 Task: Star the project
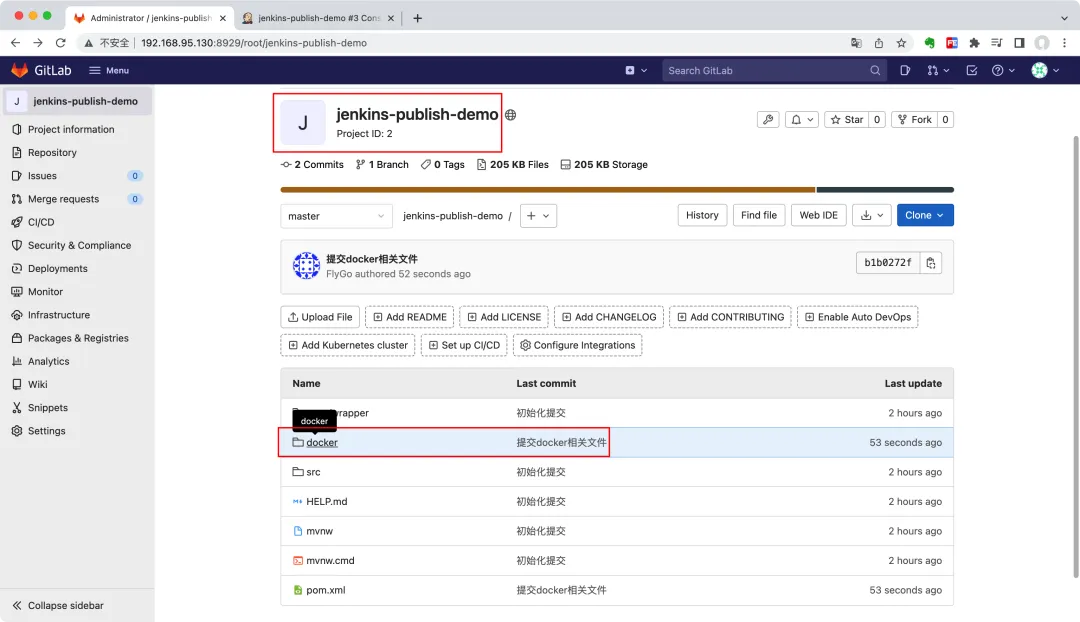click(847, 119)
